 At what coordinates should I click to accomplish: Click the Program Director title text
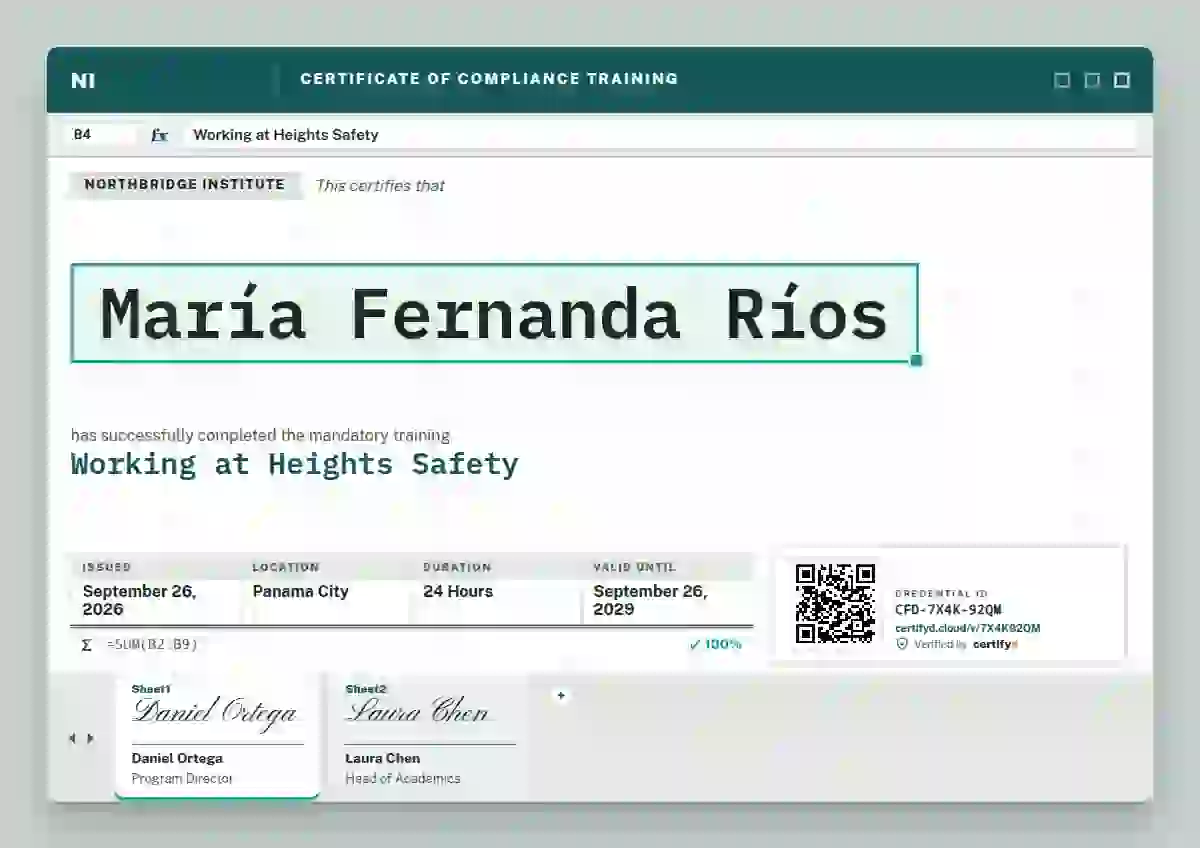pos(182,778)
